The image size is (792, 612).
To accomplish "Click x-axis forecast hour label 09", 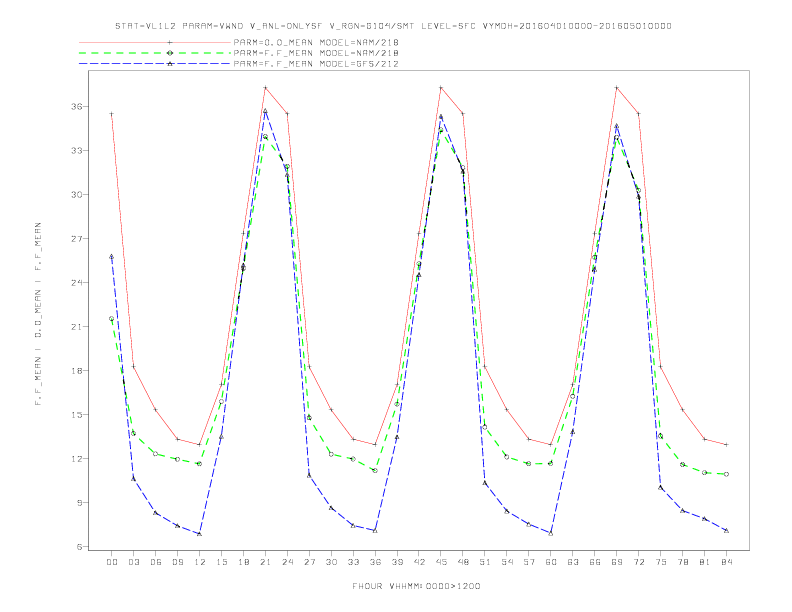I will pyautogui.click(x=178, y=562).
